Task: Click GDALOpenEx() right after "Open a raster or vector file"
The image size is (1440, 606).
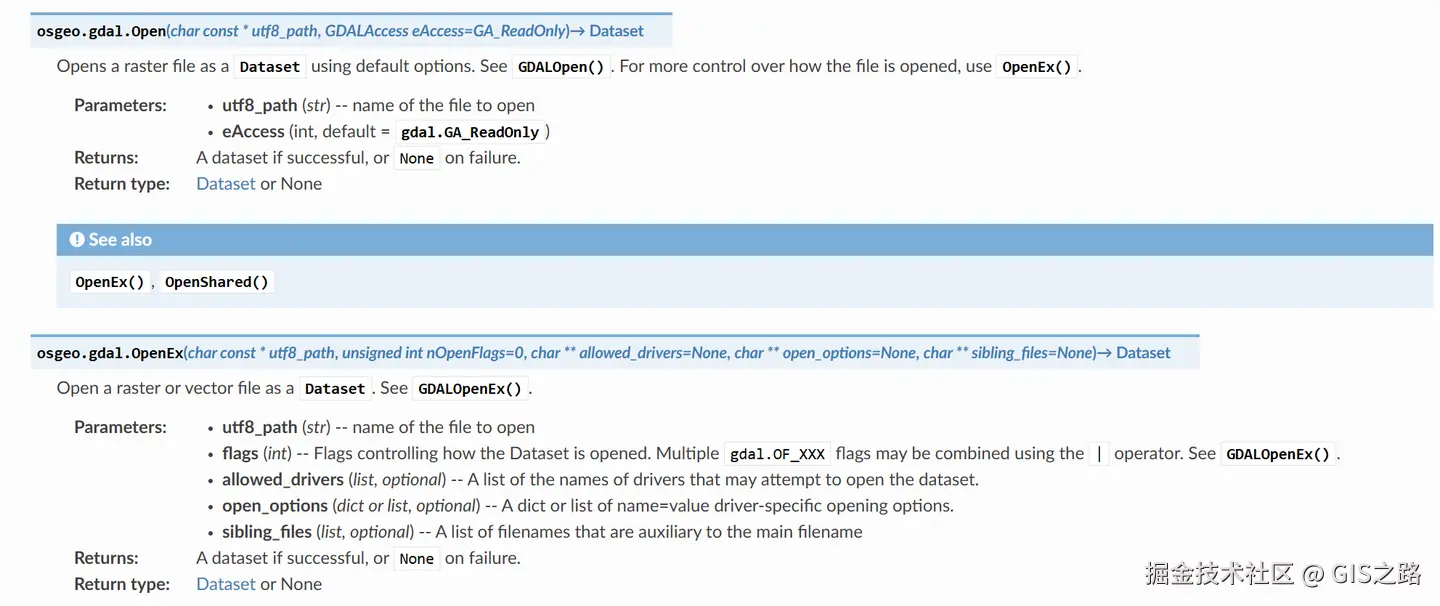Action: pyautogui.click(x=470, y=389)
